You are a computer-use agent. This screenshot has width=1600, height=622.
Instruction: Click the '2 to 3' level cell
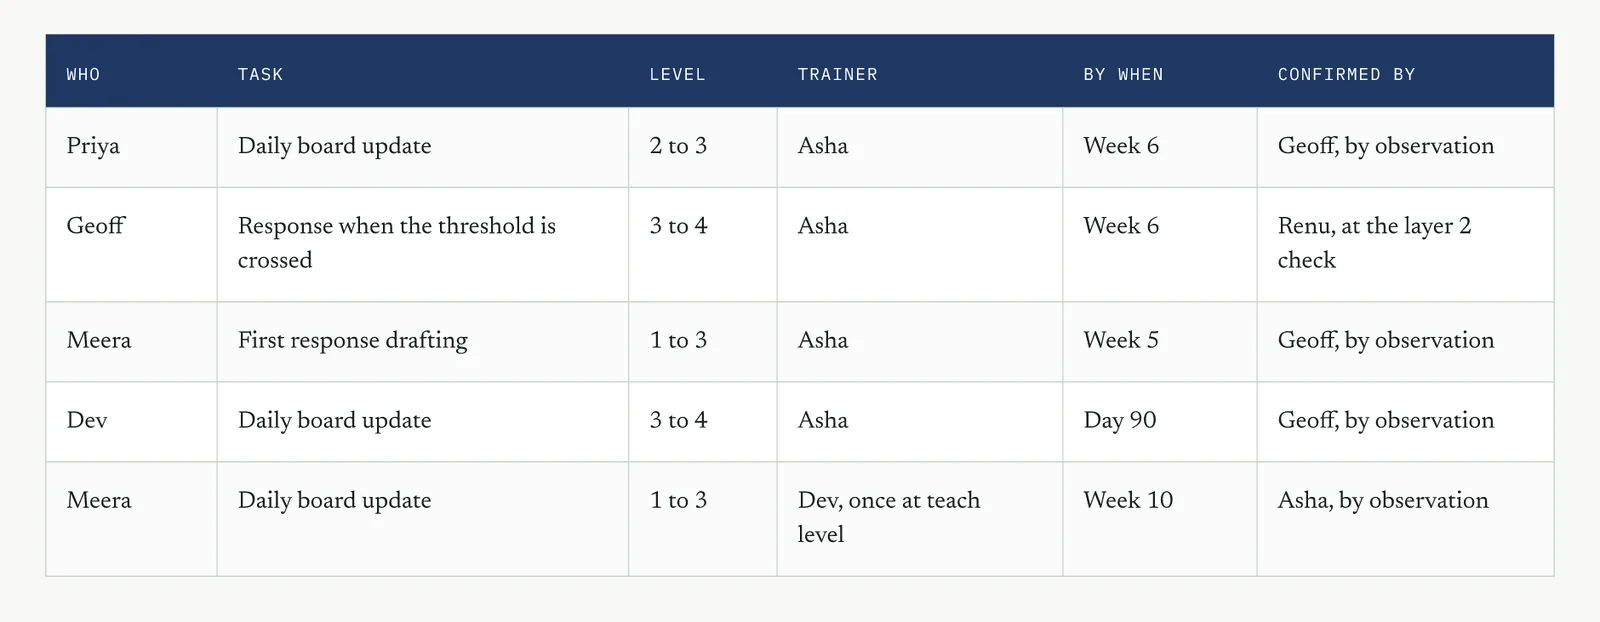[702, 147]
